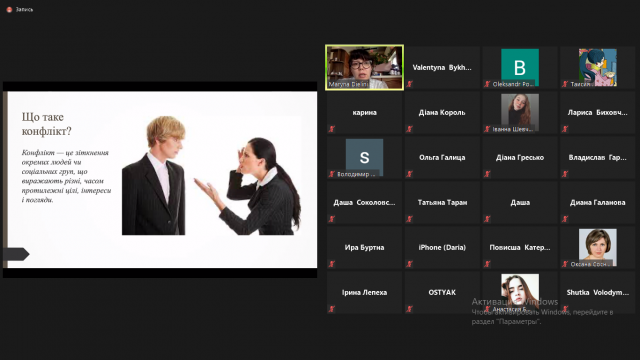Click the name Діана Король

coord(442,112)
